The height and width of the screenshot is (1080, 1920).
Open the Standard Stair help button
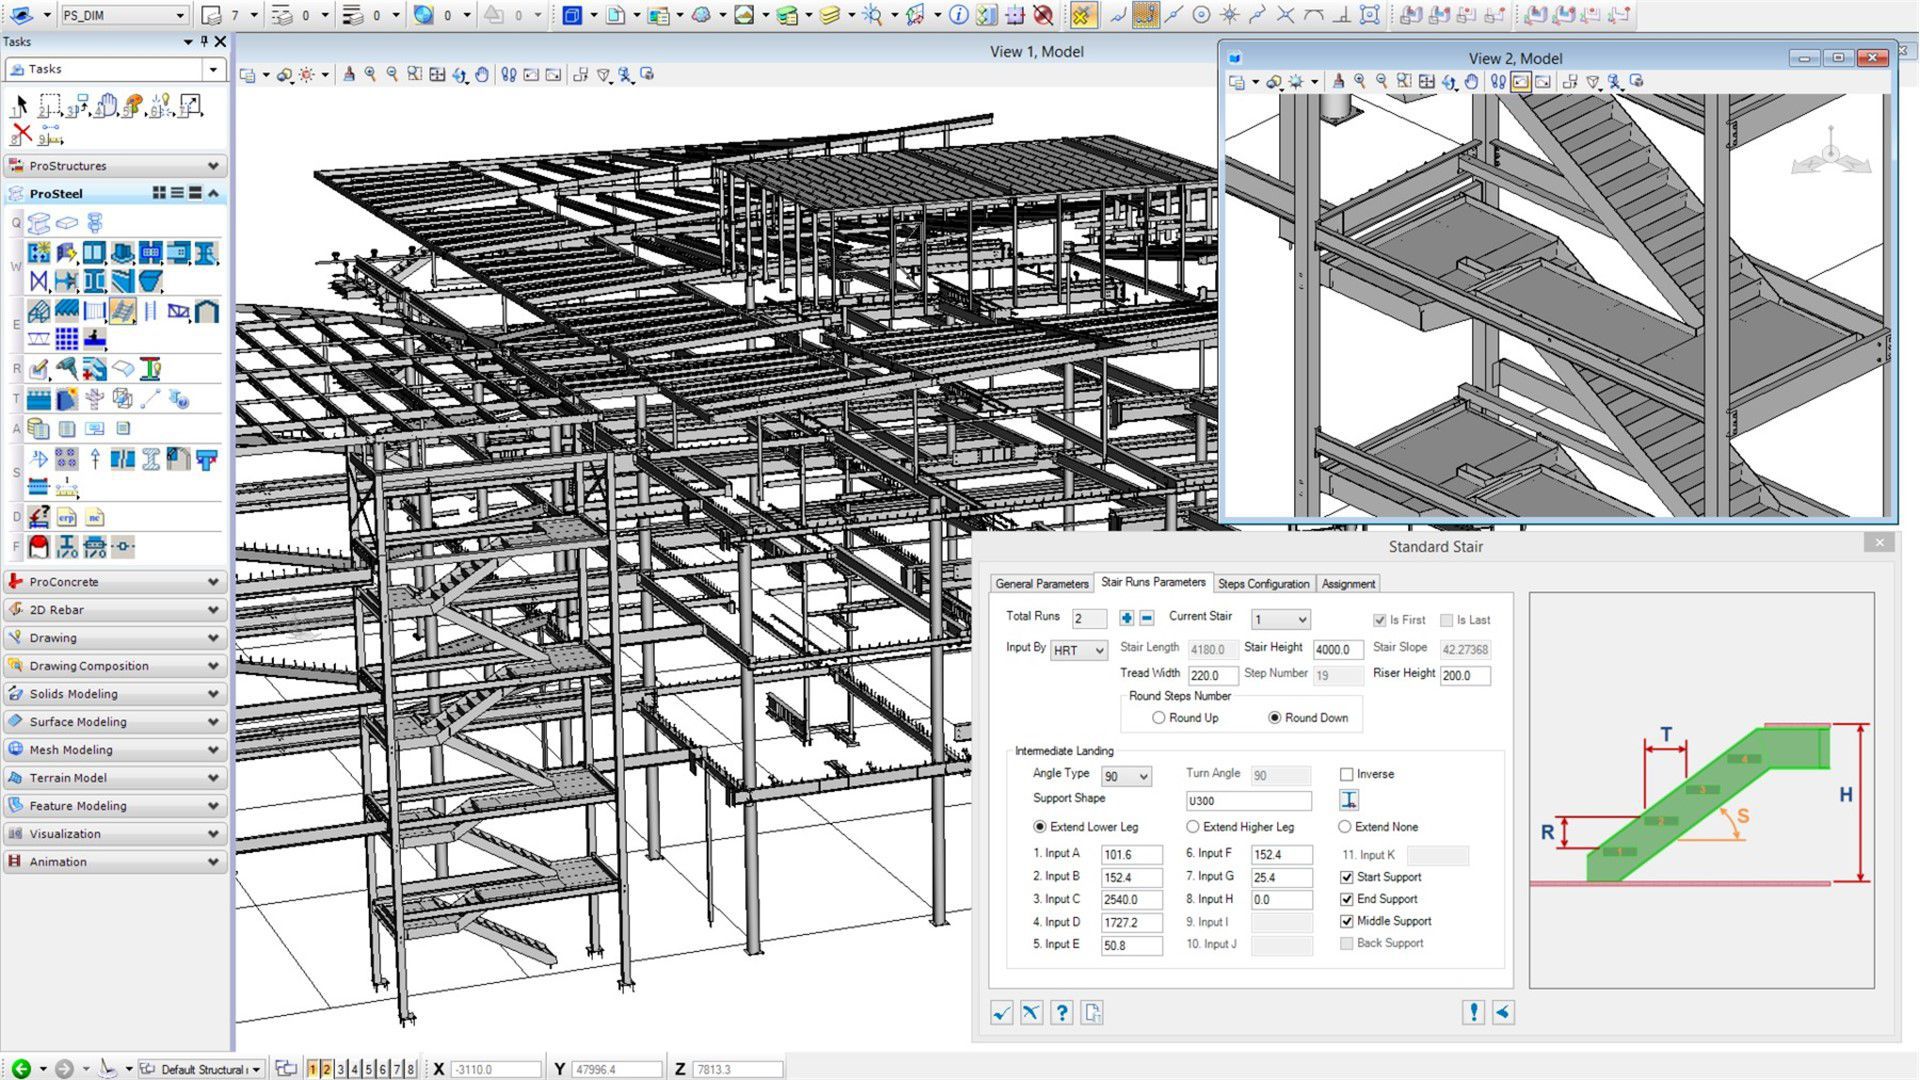coord(1062,1013)
